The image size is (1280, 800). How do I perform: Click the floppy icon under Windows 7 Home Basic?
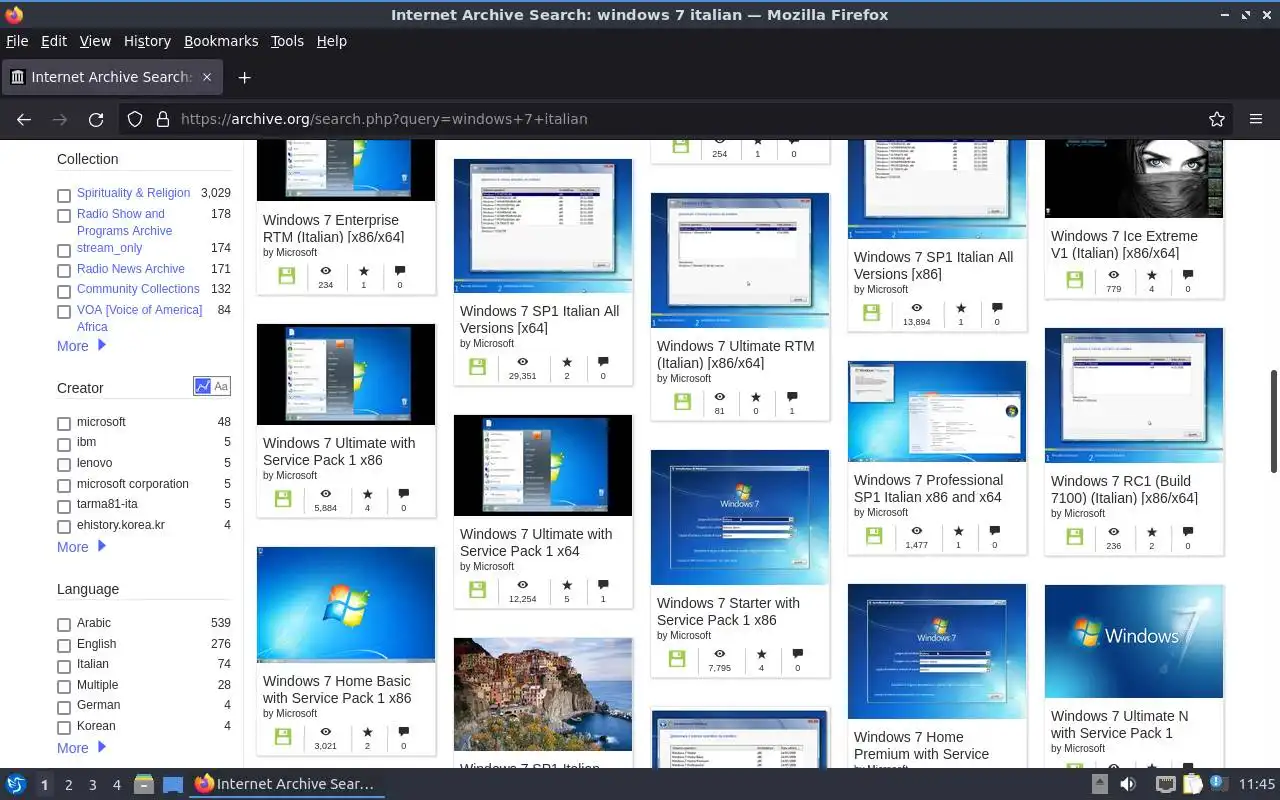(x=283, y=737)
